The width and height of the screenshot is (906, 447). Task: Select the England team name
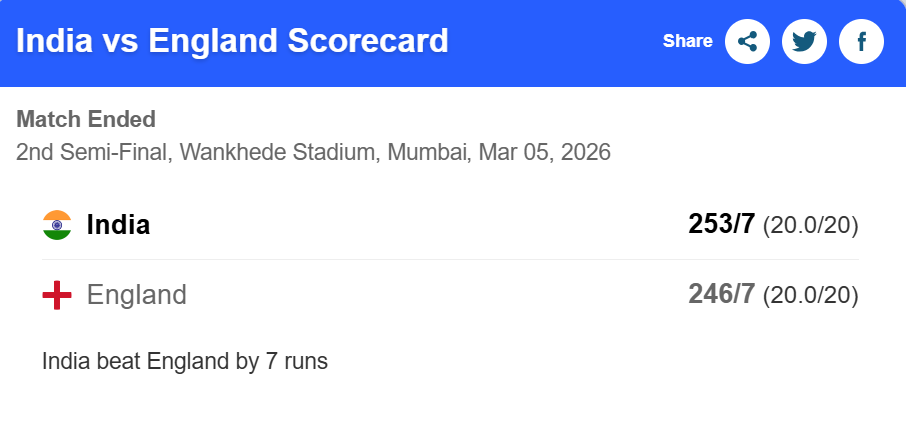tap(137, 295)
